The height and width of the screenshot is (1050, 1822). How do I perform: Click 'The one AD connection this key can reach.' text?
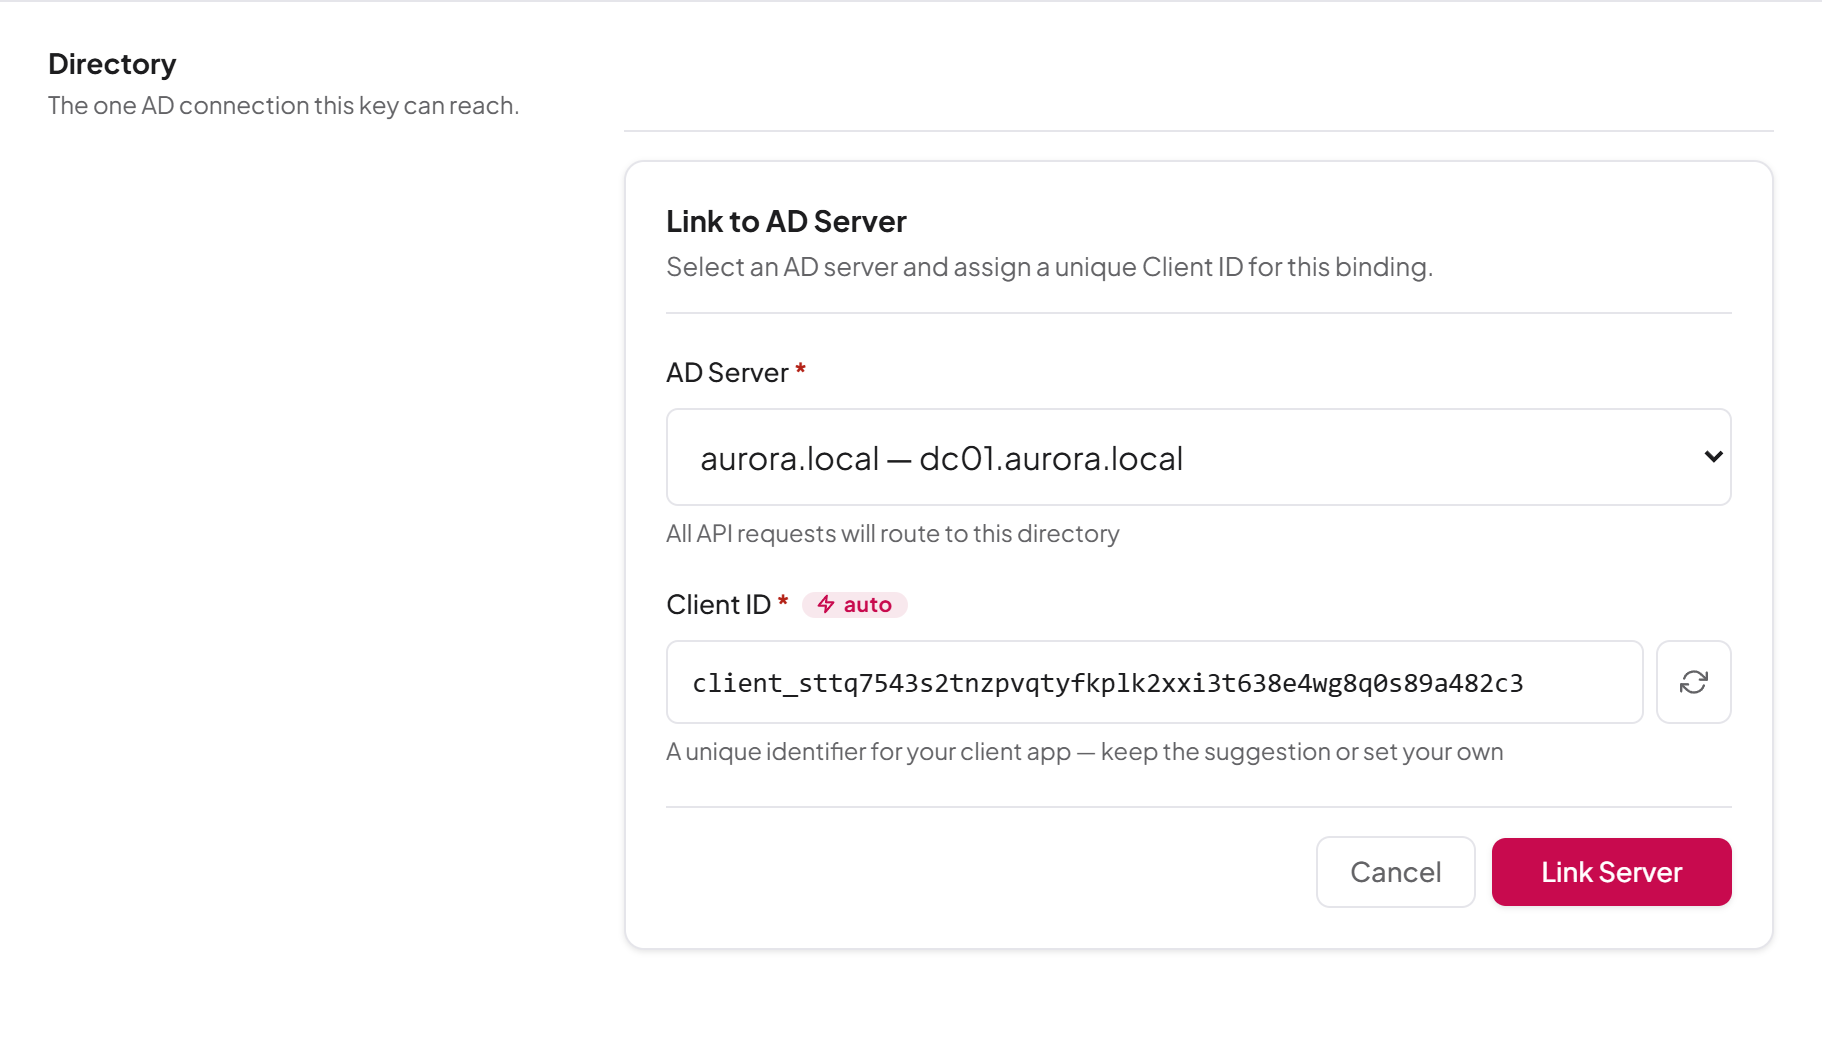click(284, 106)
